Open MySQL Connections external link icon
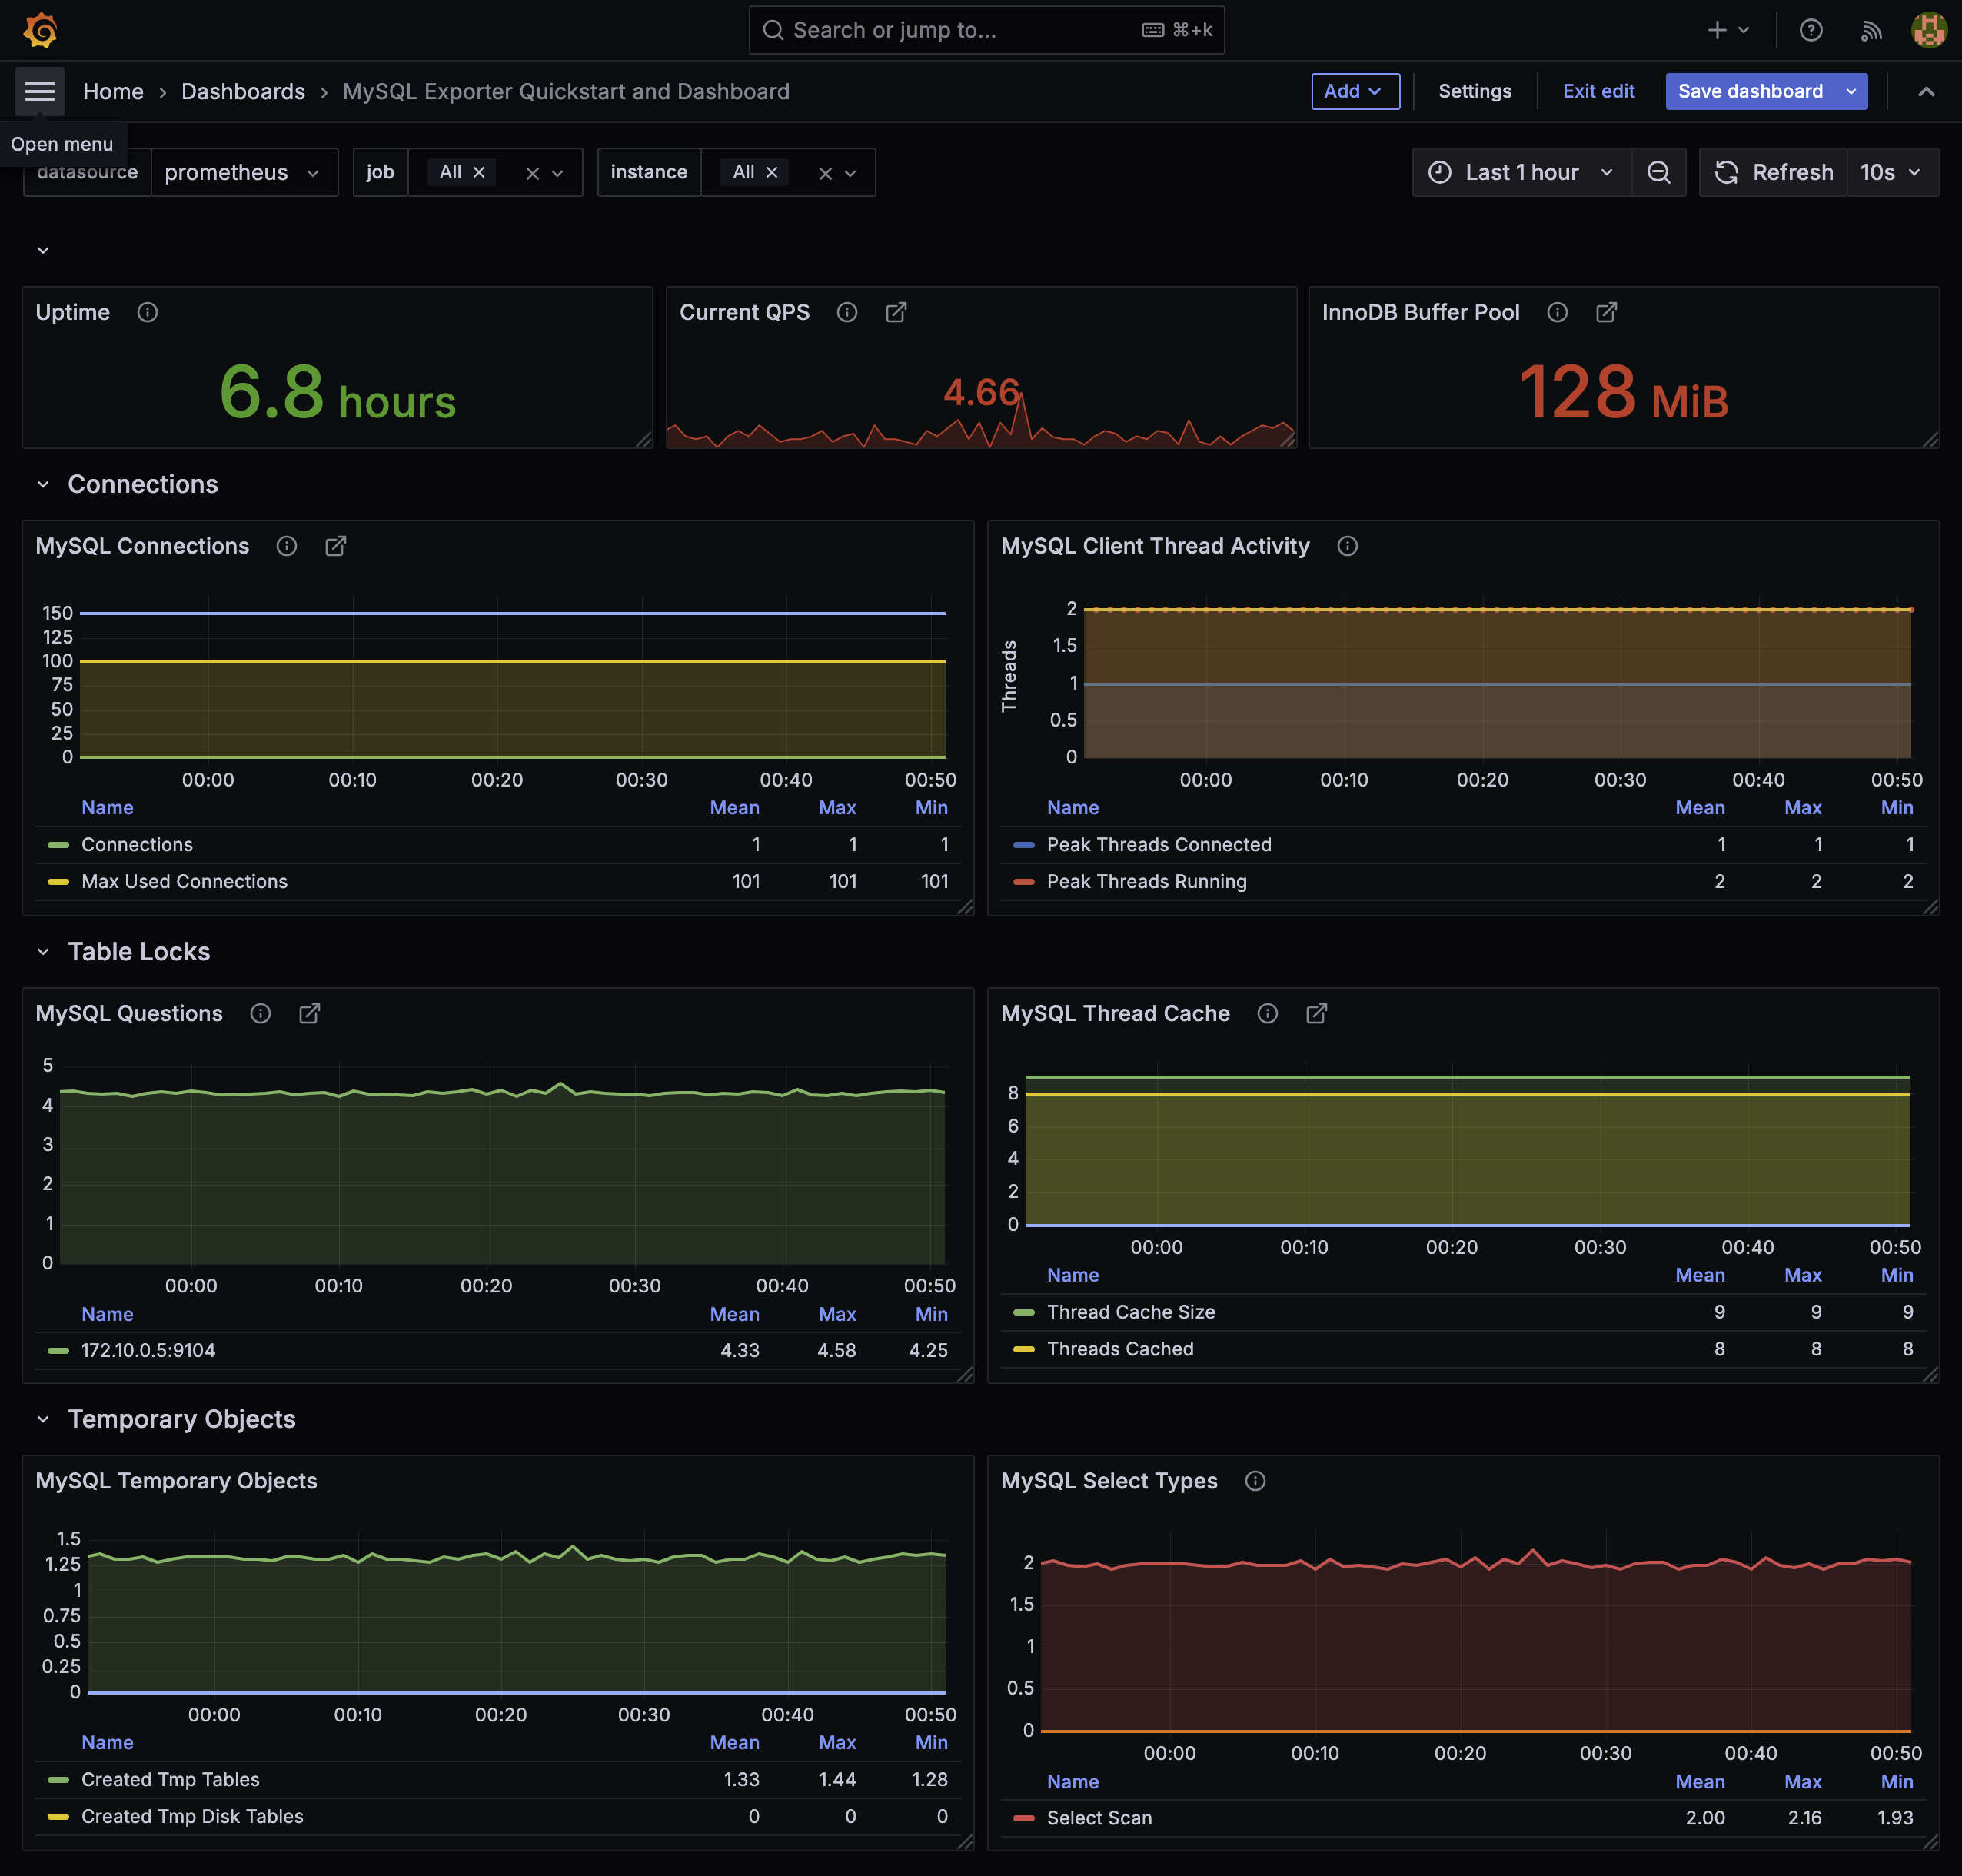The height and width of the screenshot is (1876, 1962). pyautogui.click(x=336, y=546)
